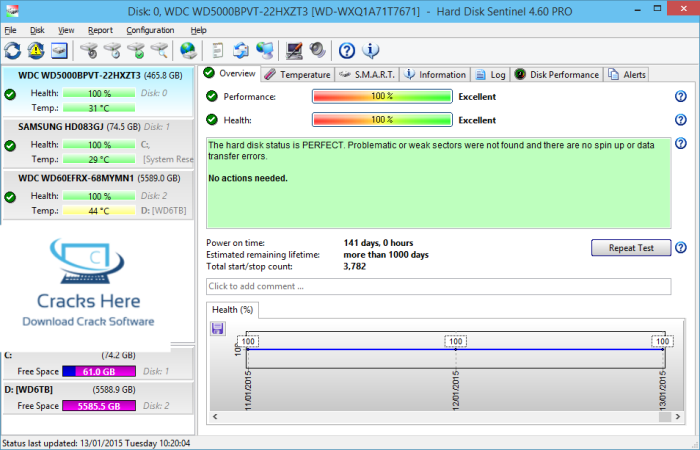Click the envelope with blue arrows icon
Screen dimensions: 700x450
tap(241, 50)
